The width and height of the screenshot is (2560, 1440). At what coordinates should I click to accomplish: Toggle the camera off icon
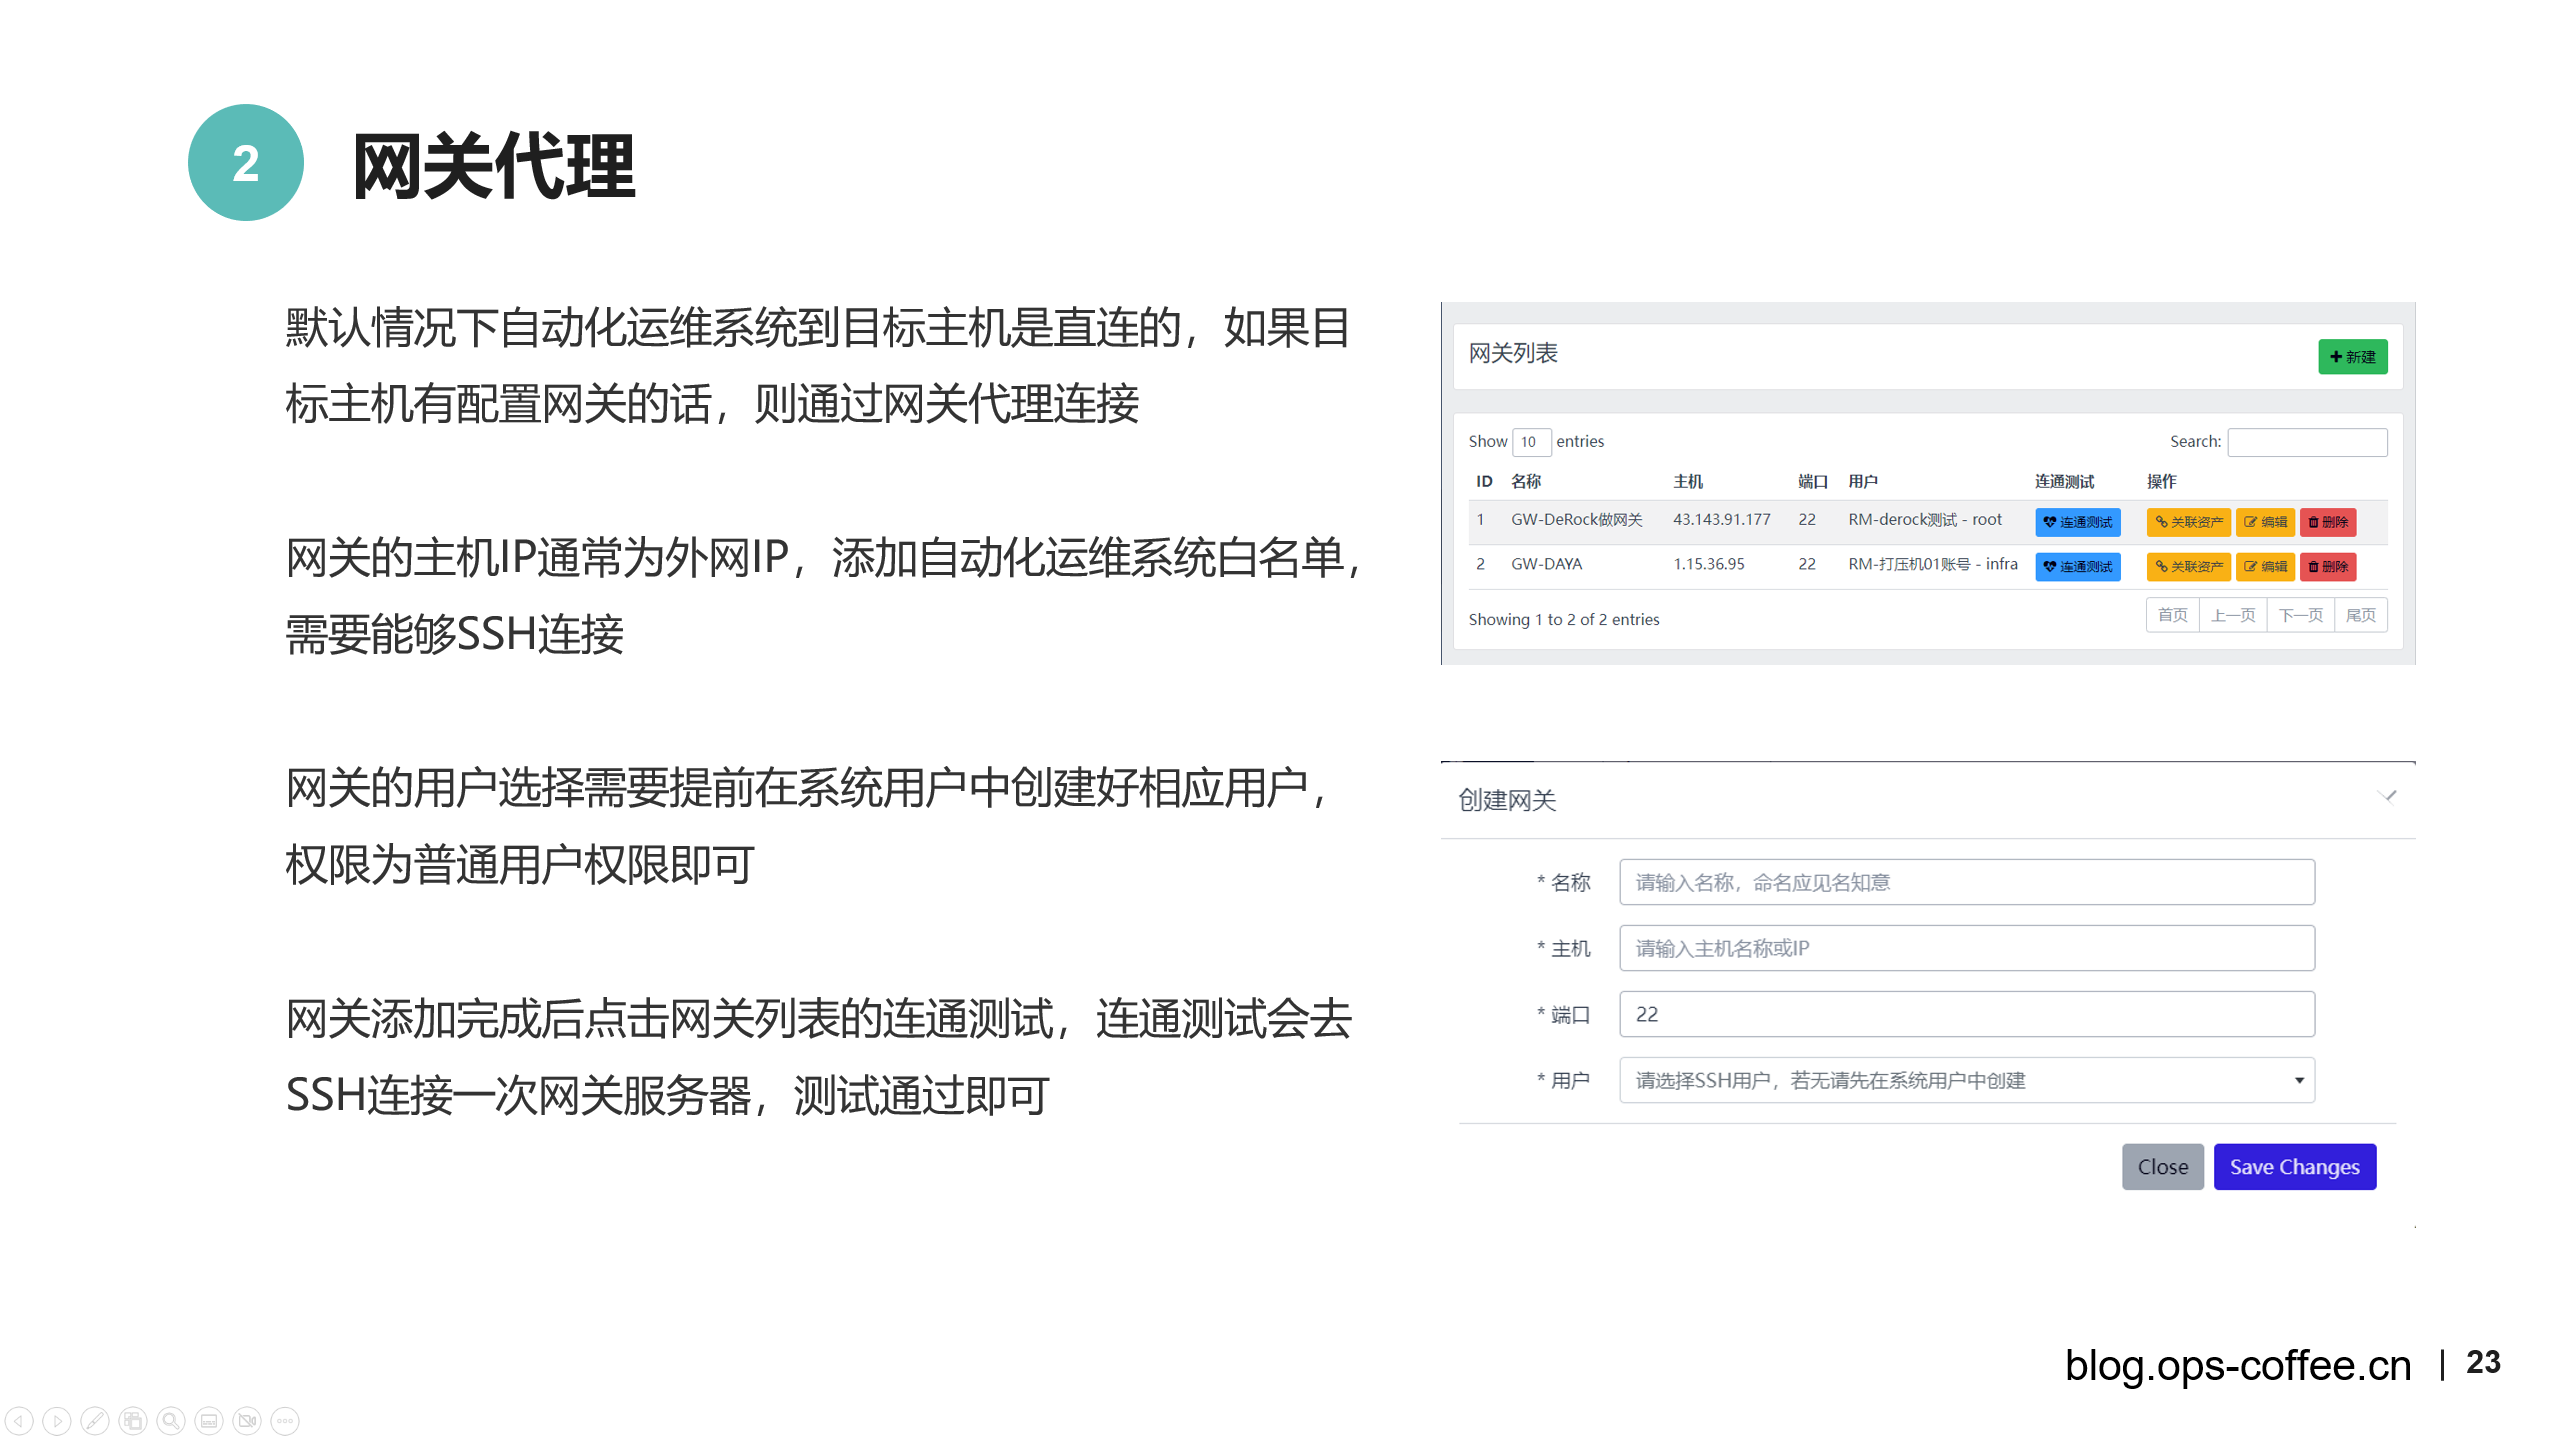(247, 1420)
